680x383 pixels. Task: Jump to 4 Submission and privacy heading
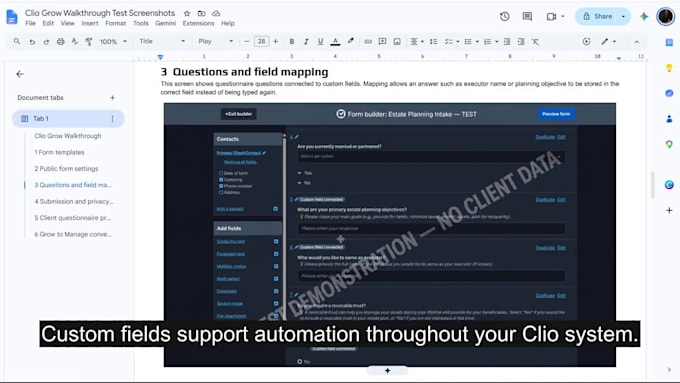tap(74, 201)
